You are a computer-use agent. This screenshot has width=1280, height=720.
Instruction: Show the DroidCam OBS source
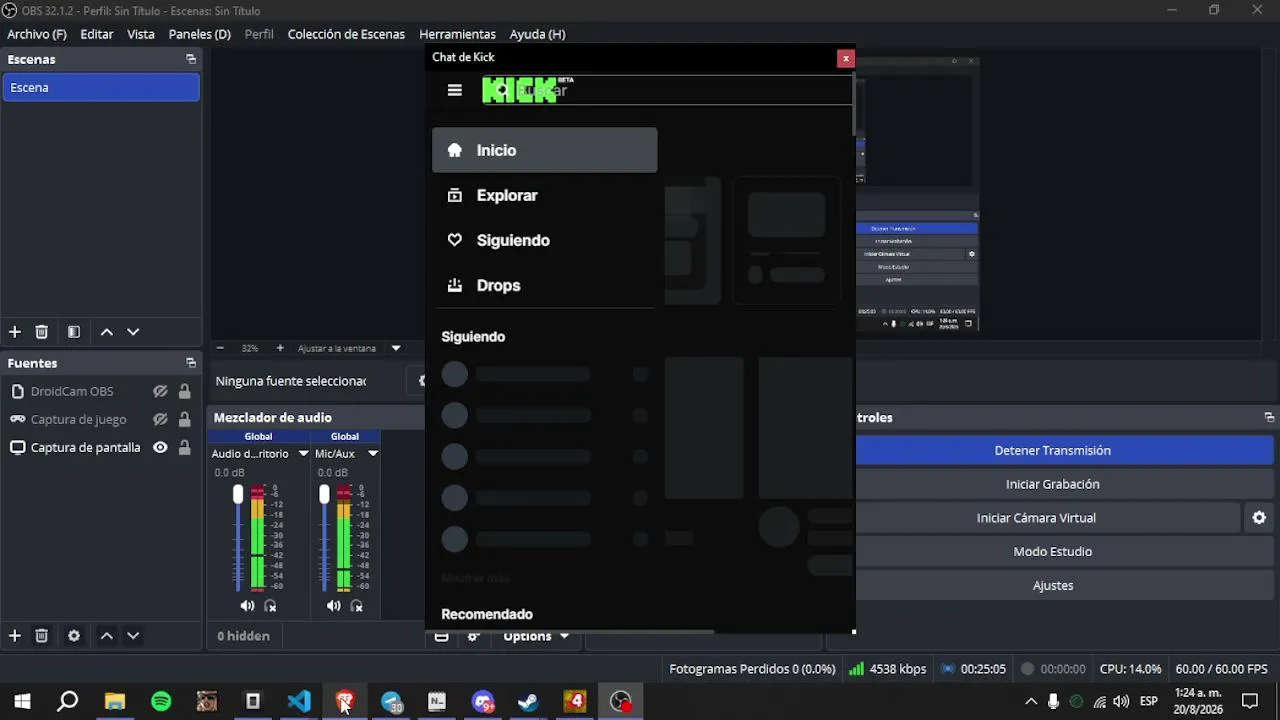coord(160,392)
